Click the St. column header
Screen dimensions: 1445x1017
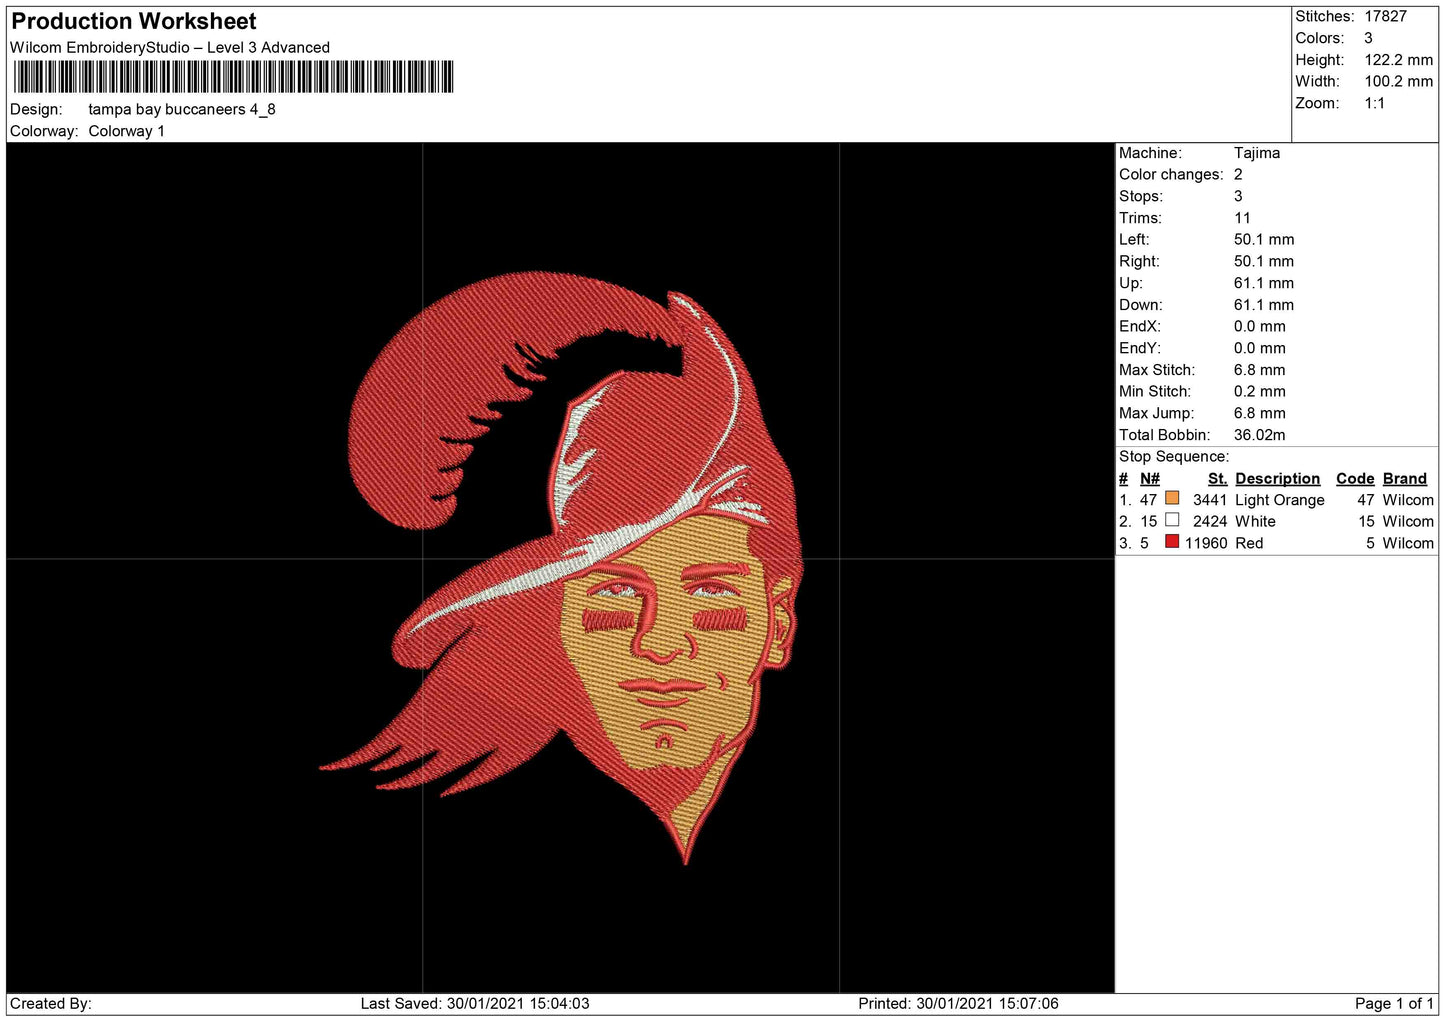click(x=1217, y=479)
